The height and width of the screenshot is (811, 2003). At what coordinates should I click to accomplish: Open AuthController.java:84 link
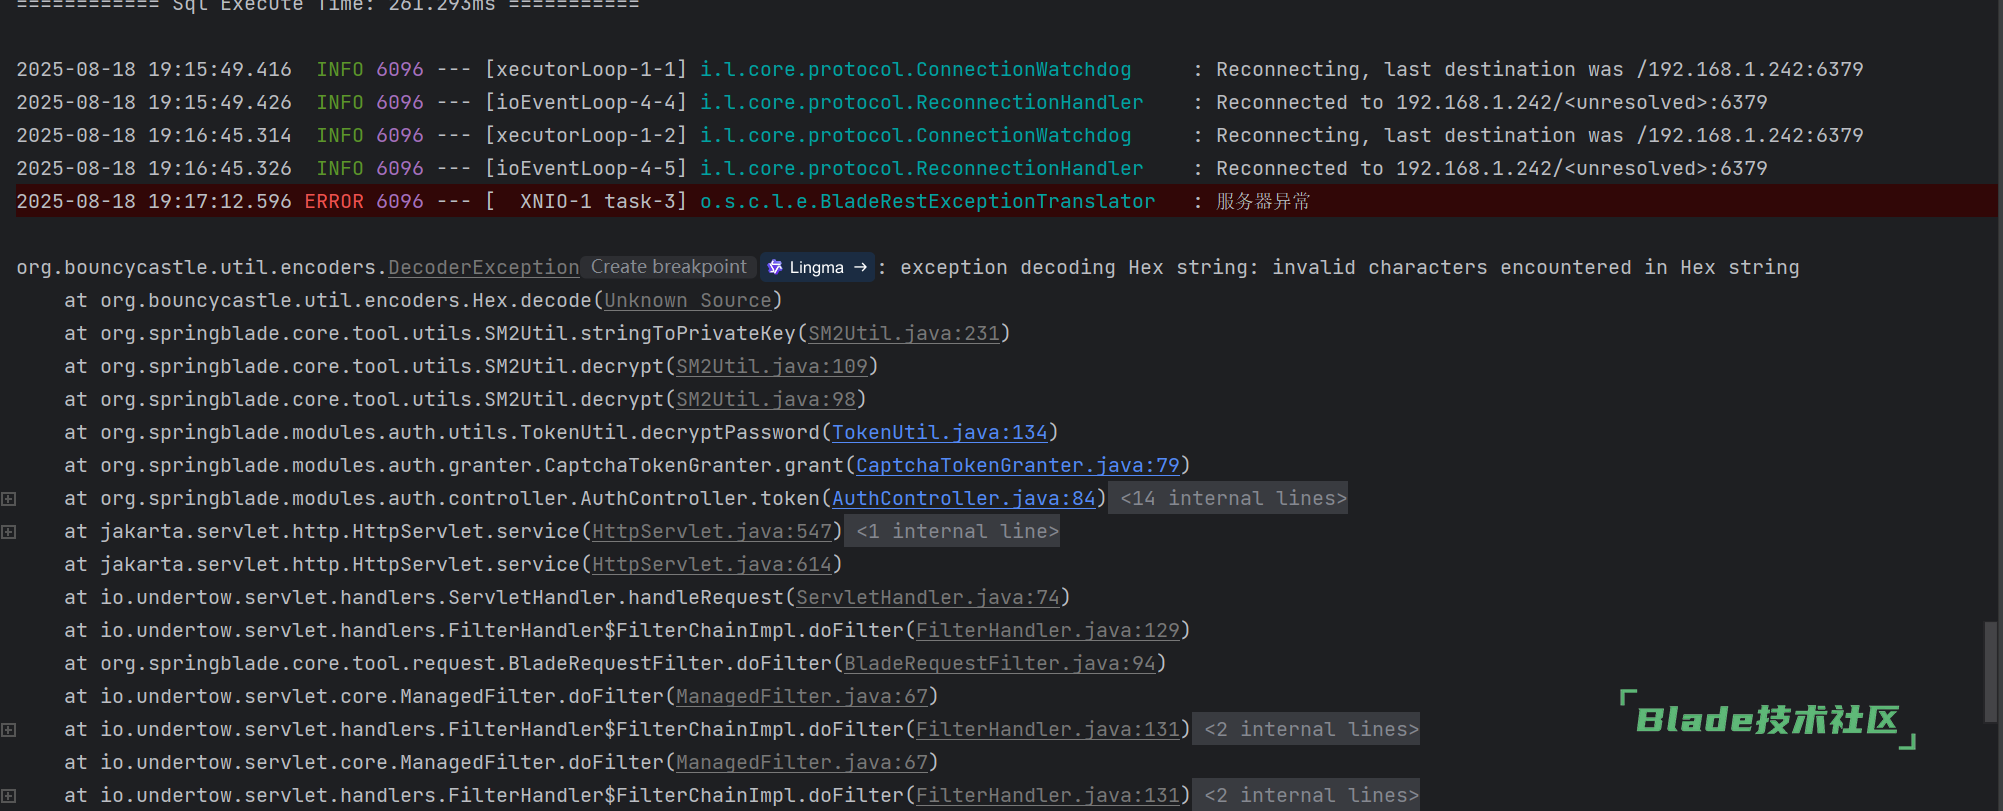pyautogui.click(x=964, y=498)
